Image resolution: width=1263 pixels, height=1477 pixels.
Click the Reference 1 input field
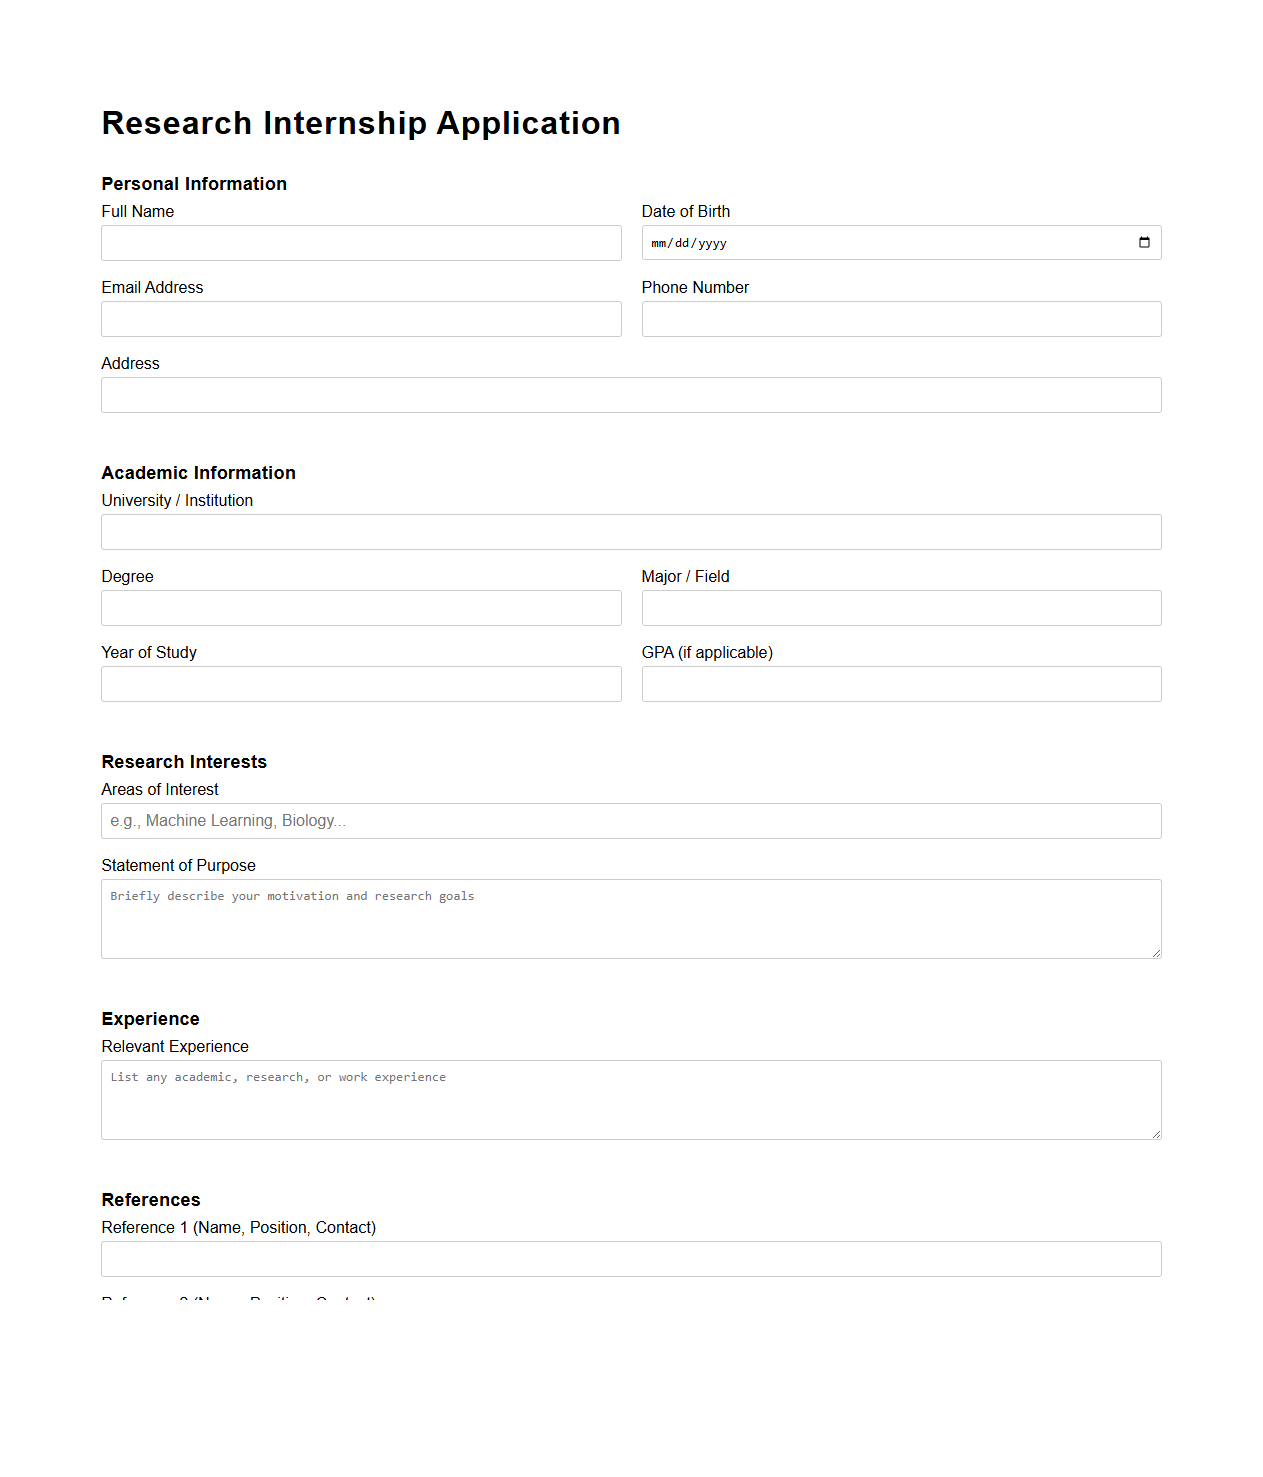[630, 1258]
